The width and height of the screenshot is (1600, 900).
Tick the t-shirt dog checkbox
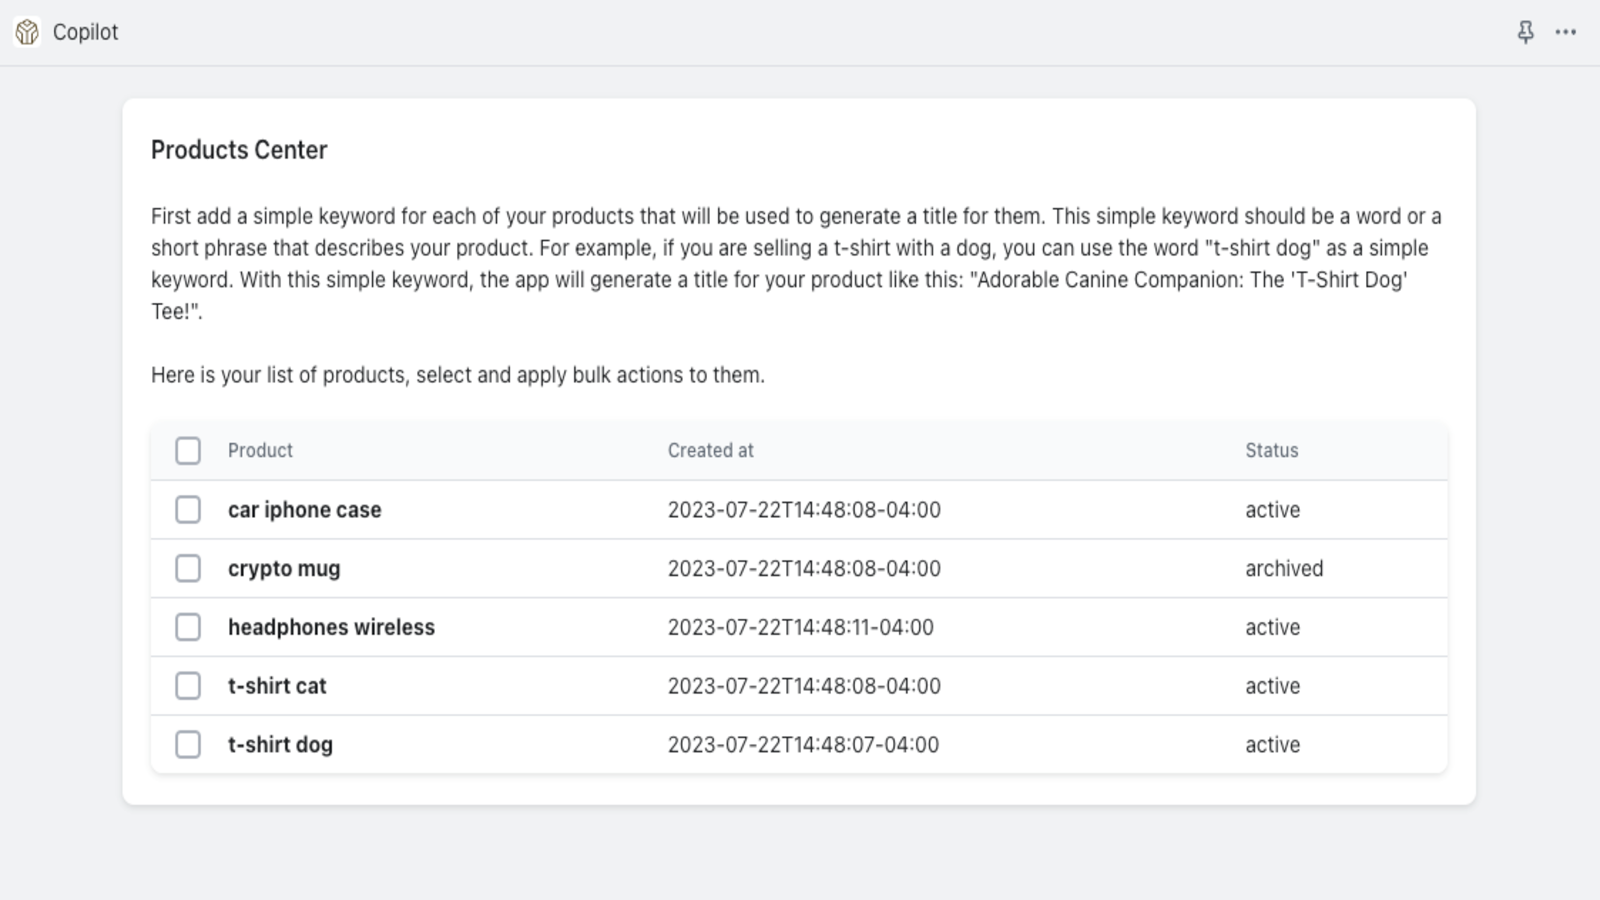[188, 745]
